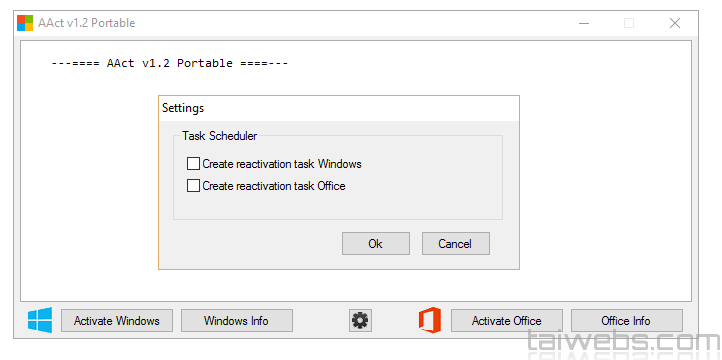Click the Settings dialog title bar
This screenshot has width=722, height=360.
coord(339,109)
